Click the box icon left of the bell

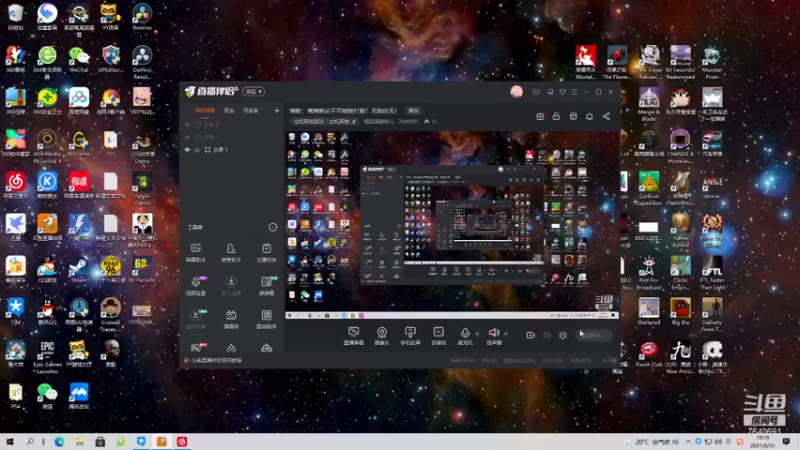[x=573, y=116]
